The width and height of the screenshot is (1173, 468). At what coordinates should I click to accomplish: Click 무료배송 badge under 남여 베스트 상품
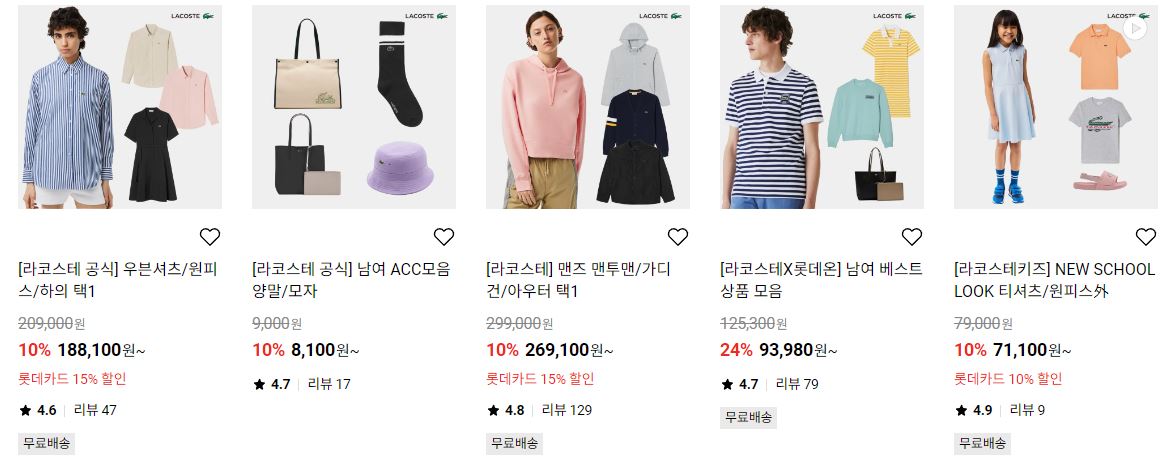(749, 417)
